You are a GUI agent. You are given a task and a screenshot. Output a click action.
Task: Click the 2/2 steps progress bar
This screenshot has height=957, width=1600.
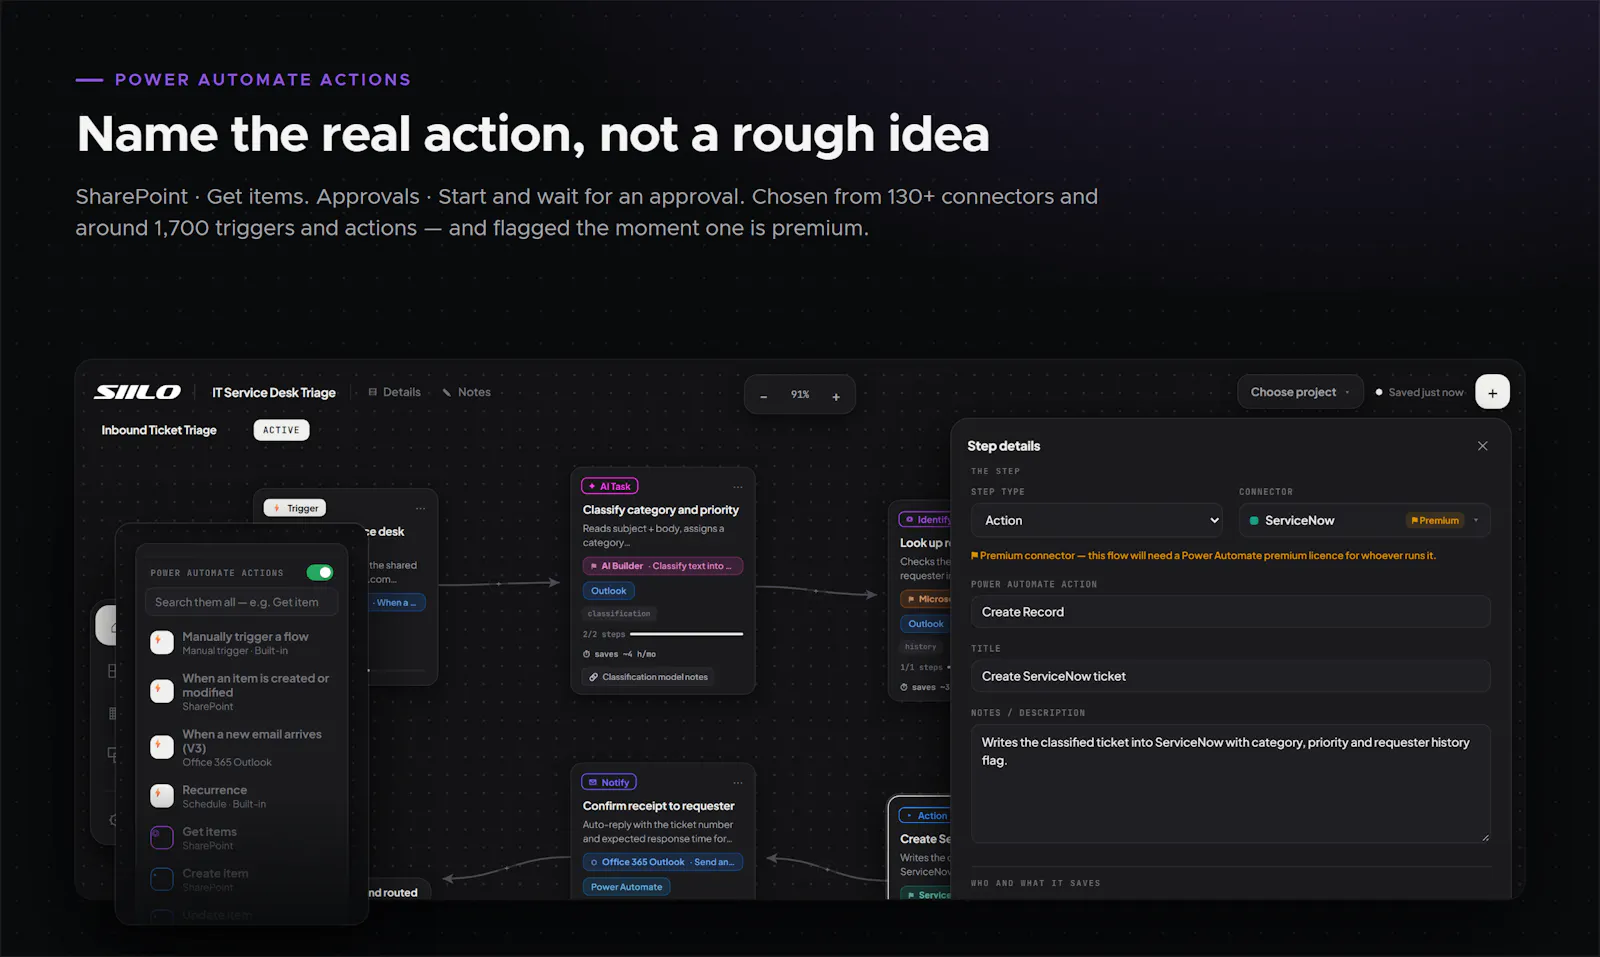687,634
